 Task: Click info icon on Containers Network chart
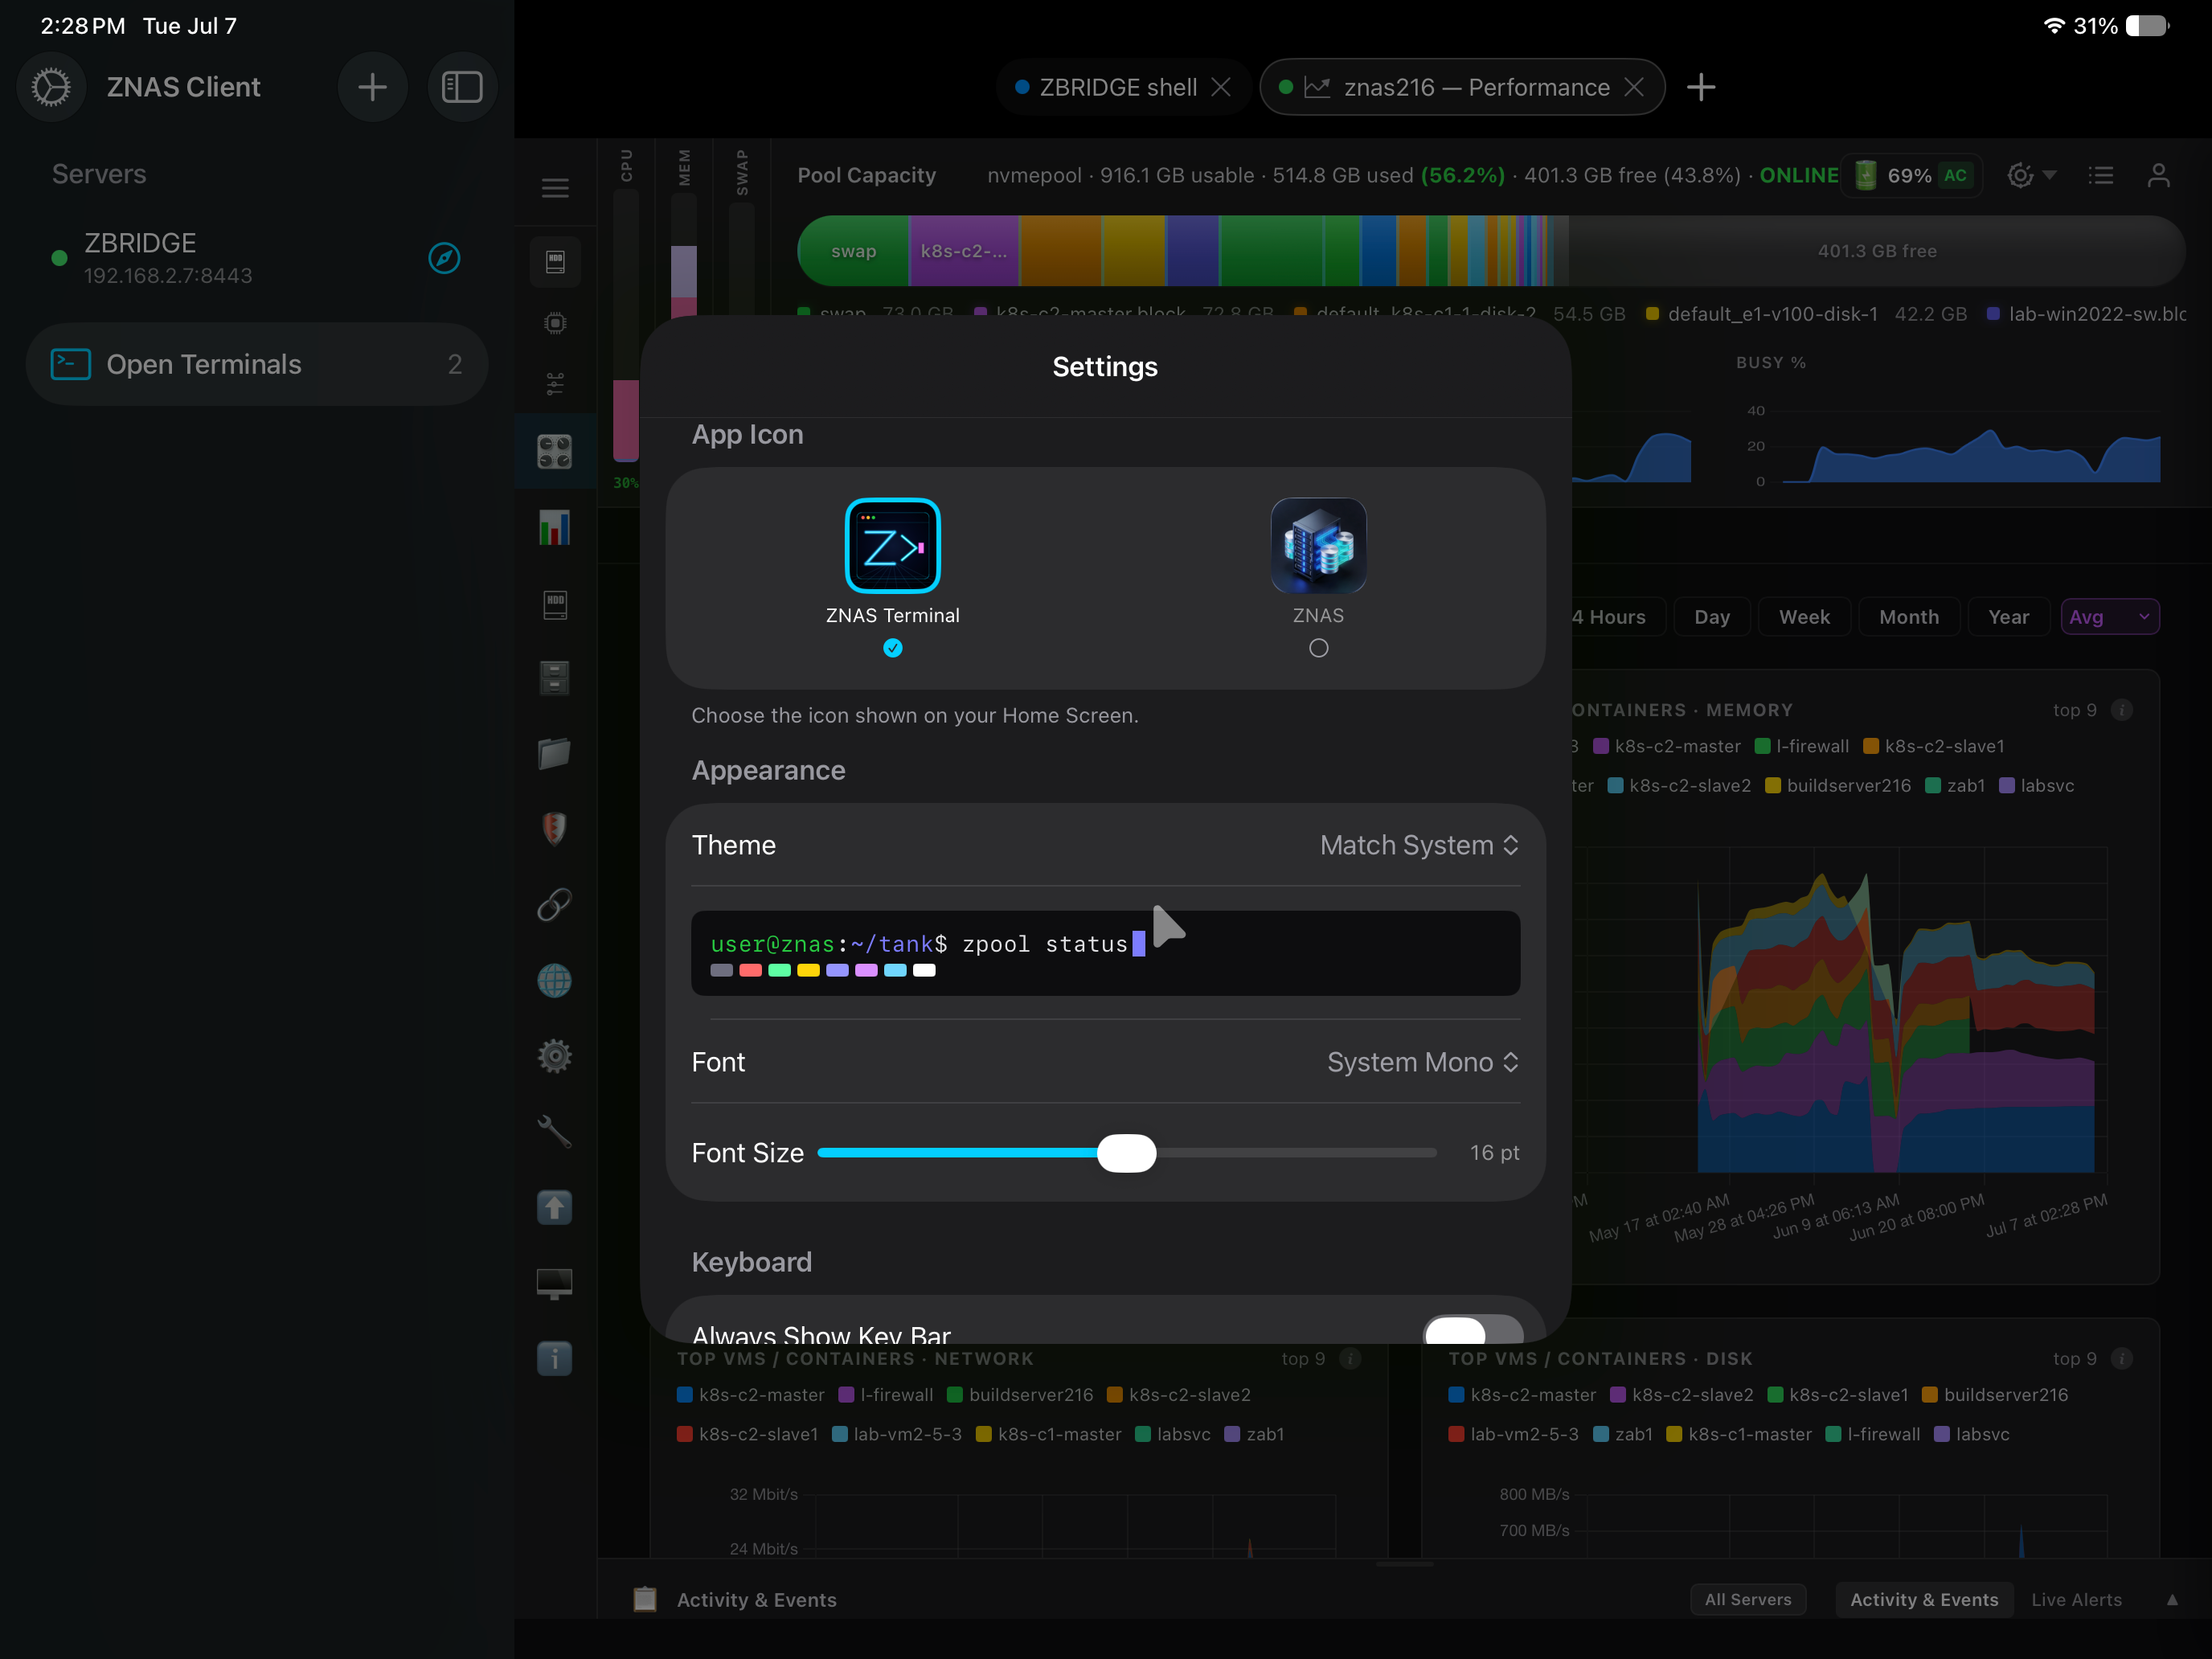(x=1350, y=1358)
